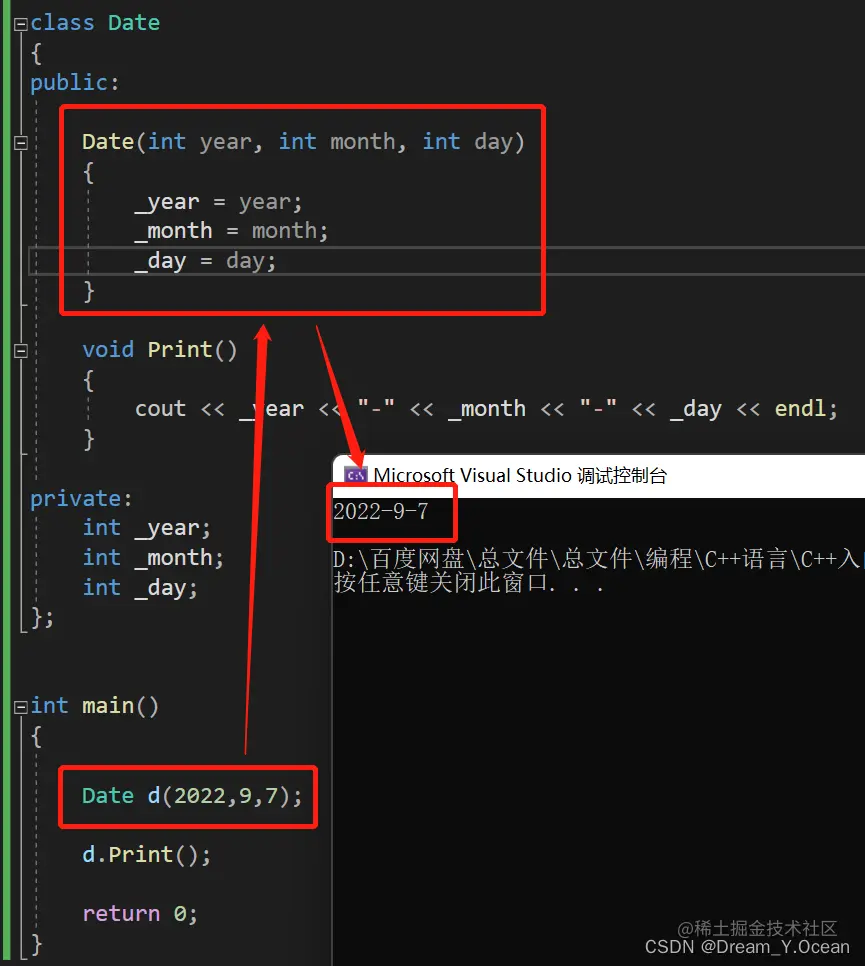Collapse the int main() function block
This screenshot has width=865, height=966.
pyautogui.click(x=21, y=707)
